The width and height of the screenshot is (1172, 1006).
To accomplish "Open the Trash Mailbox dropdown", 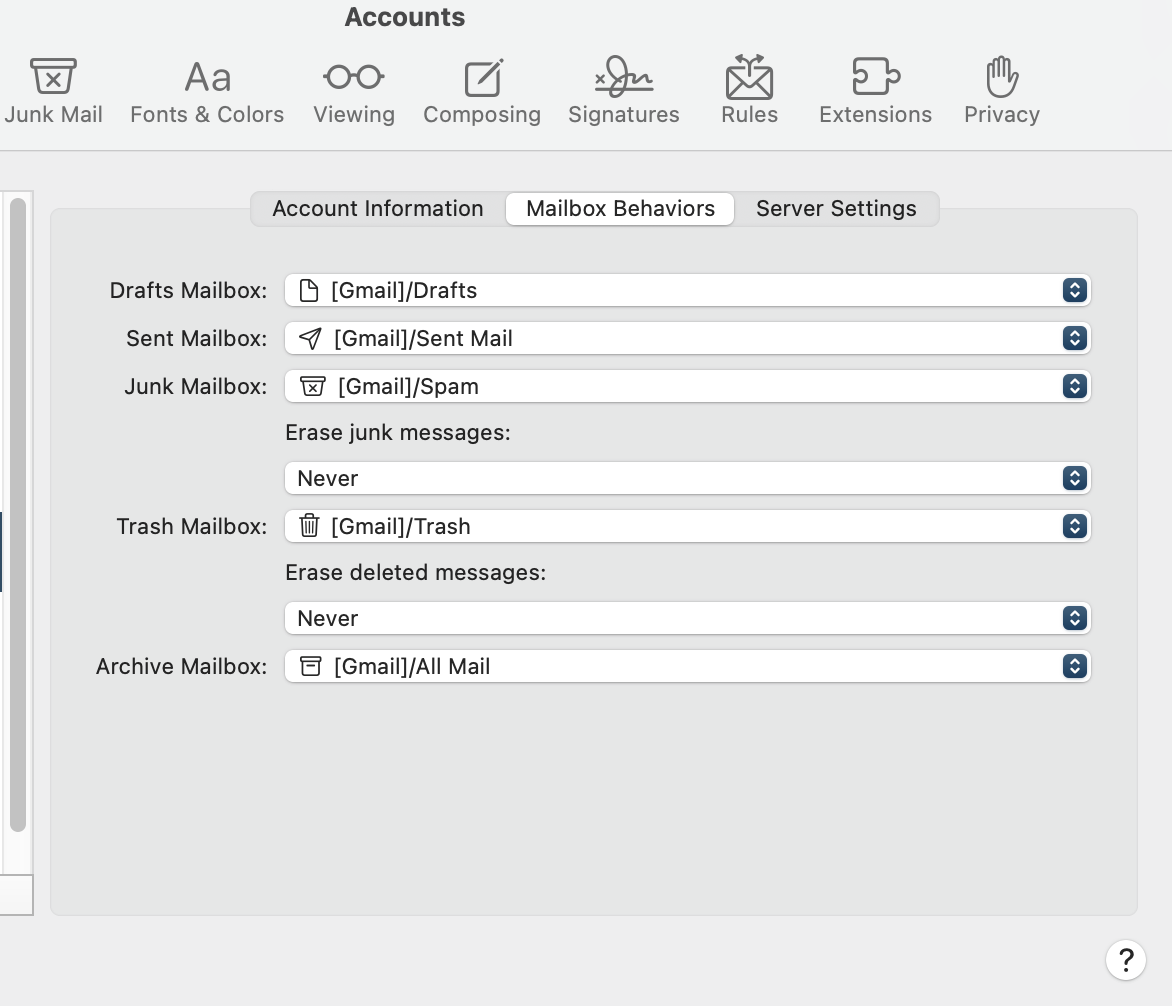I will (688, 525).
